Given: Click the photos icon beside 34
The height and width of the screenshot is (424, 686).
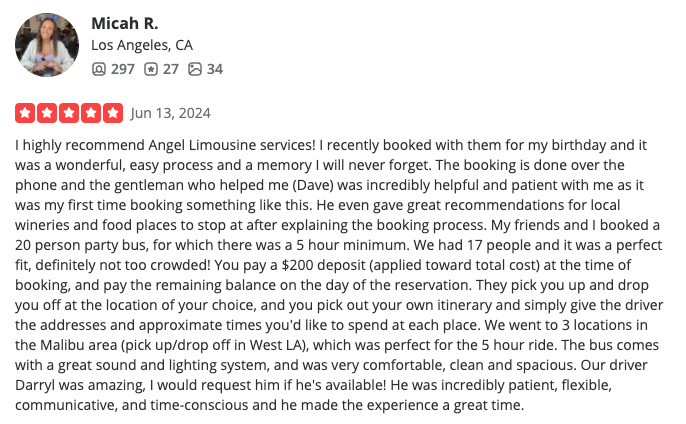Looking at the screenshot, I should (195, 69).
